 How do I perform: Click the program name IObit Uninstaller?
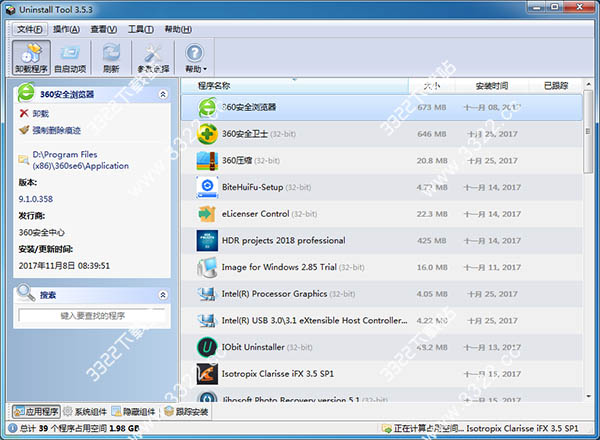(253, 347)
